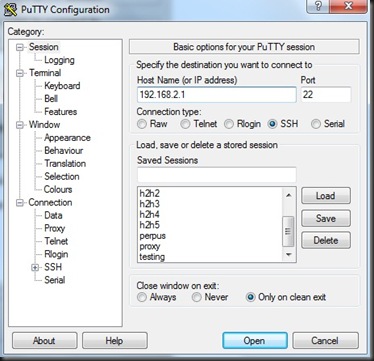374x361 pixels.
Task: Open the Bell settings category
Action: [x=51, y=99]
